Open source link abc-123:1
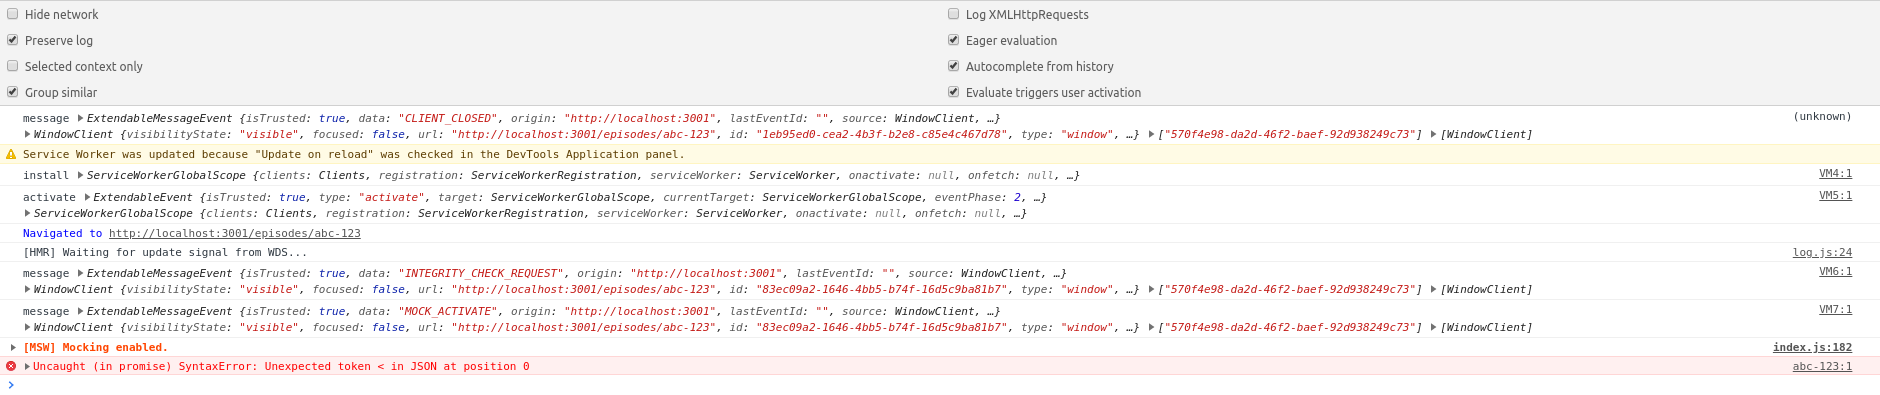The width and height of the screenshot is (1880, 395). 1822,366
